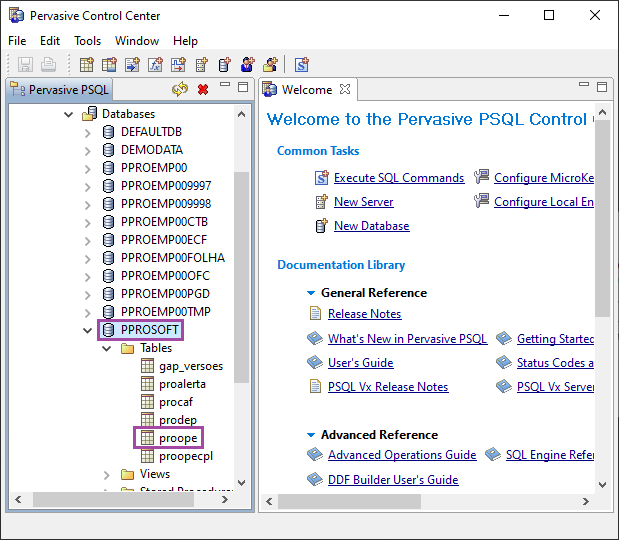Collapse the PPROSOFT database node
The width and height of the screenshot is (619, 540).
[88, 330]
